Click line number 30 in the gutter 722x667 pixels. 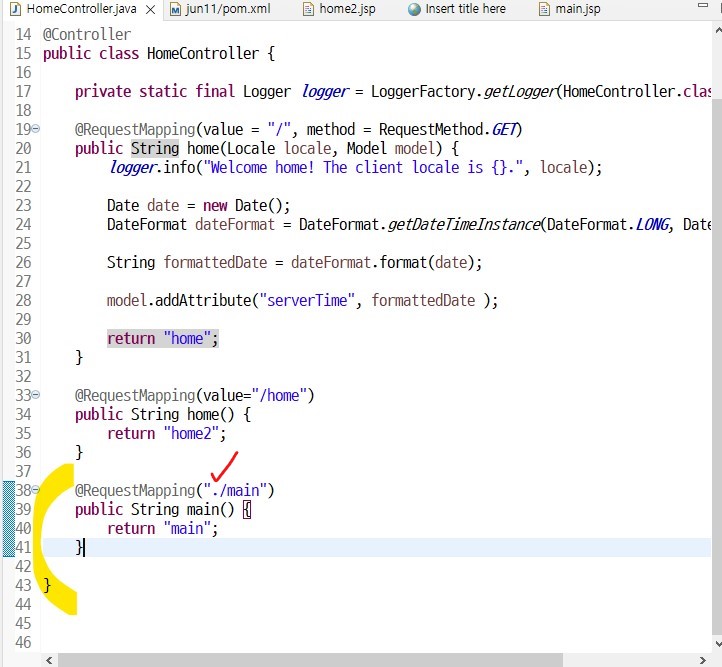coord(23,338)
